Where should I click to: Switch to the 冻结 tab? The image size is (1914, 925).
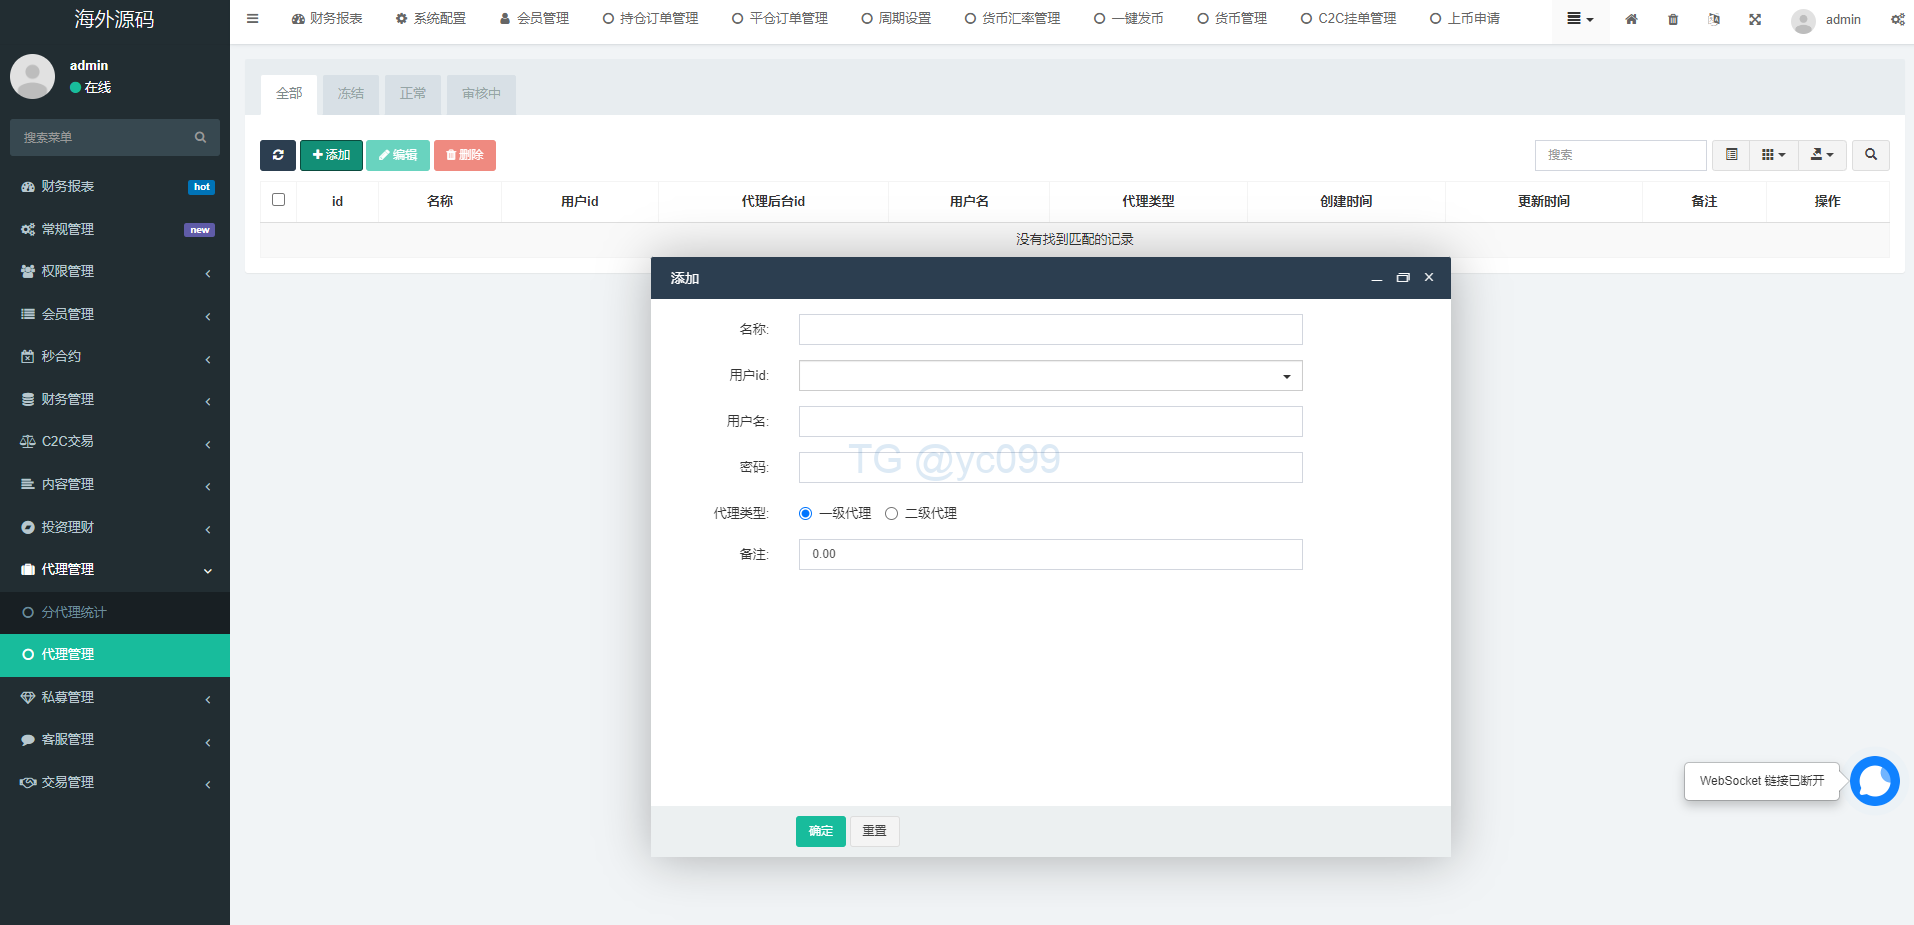[x=351, y=94]
